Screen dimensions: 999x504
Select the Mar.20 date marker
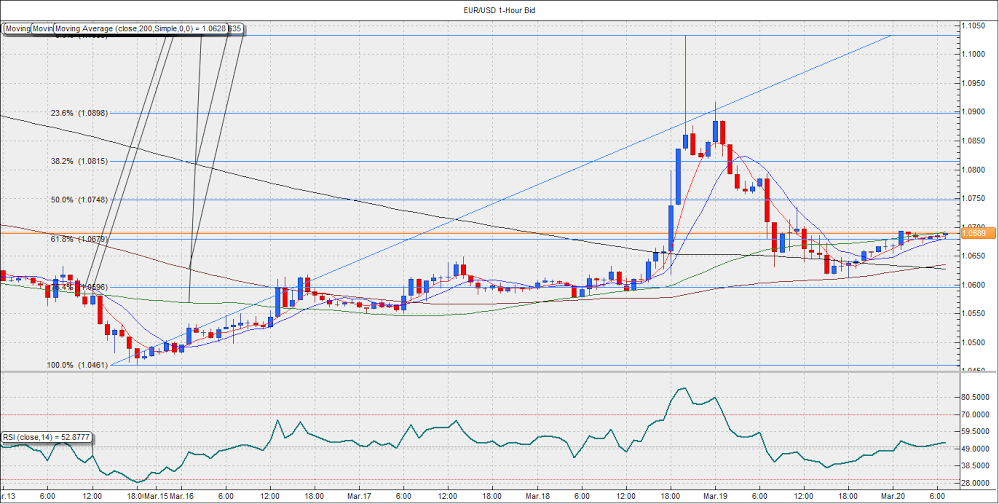[x=893, y=496]
